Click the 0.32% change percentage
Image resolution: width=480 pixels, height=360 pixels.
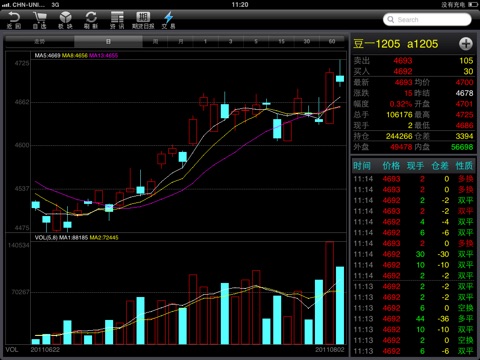(x=401, y=104)
